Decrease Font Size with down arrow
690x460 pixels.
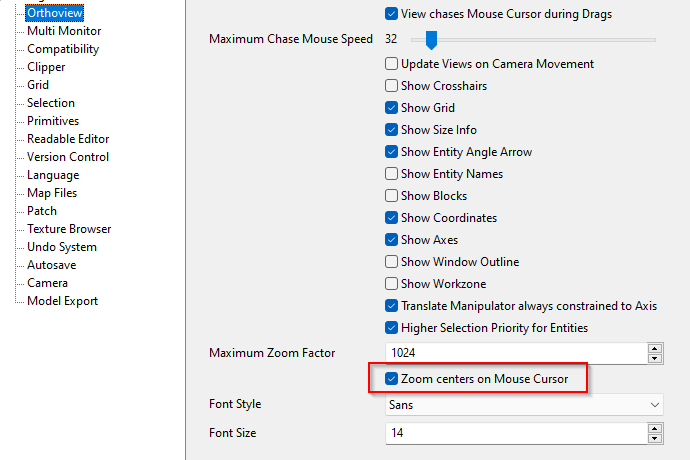pos(655,438)
